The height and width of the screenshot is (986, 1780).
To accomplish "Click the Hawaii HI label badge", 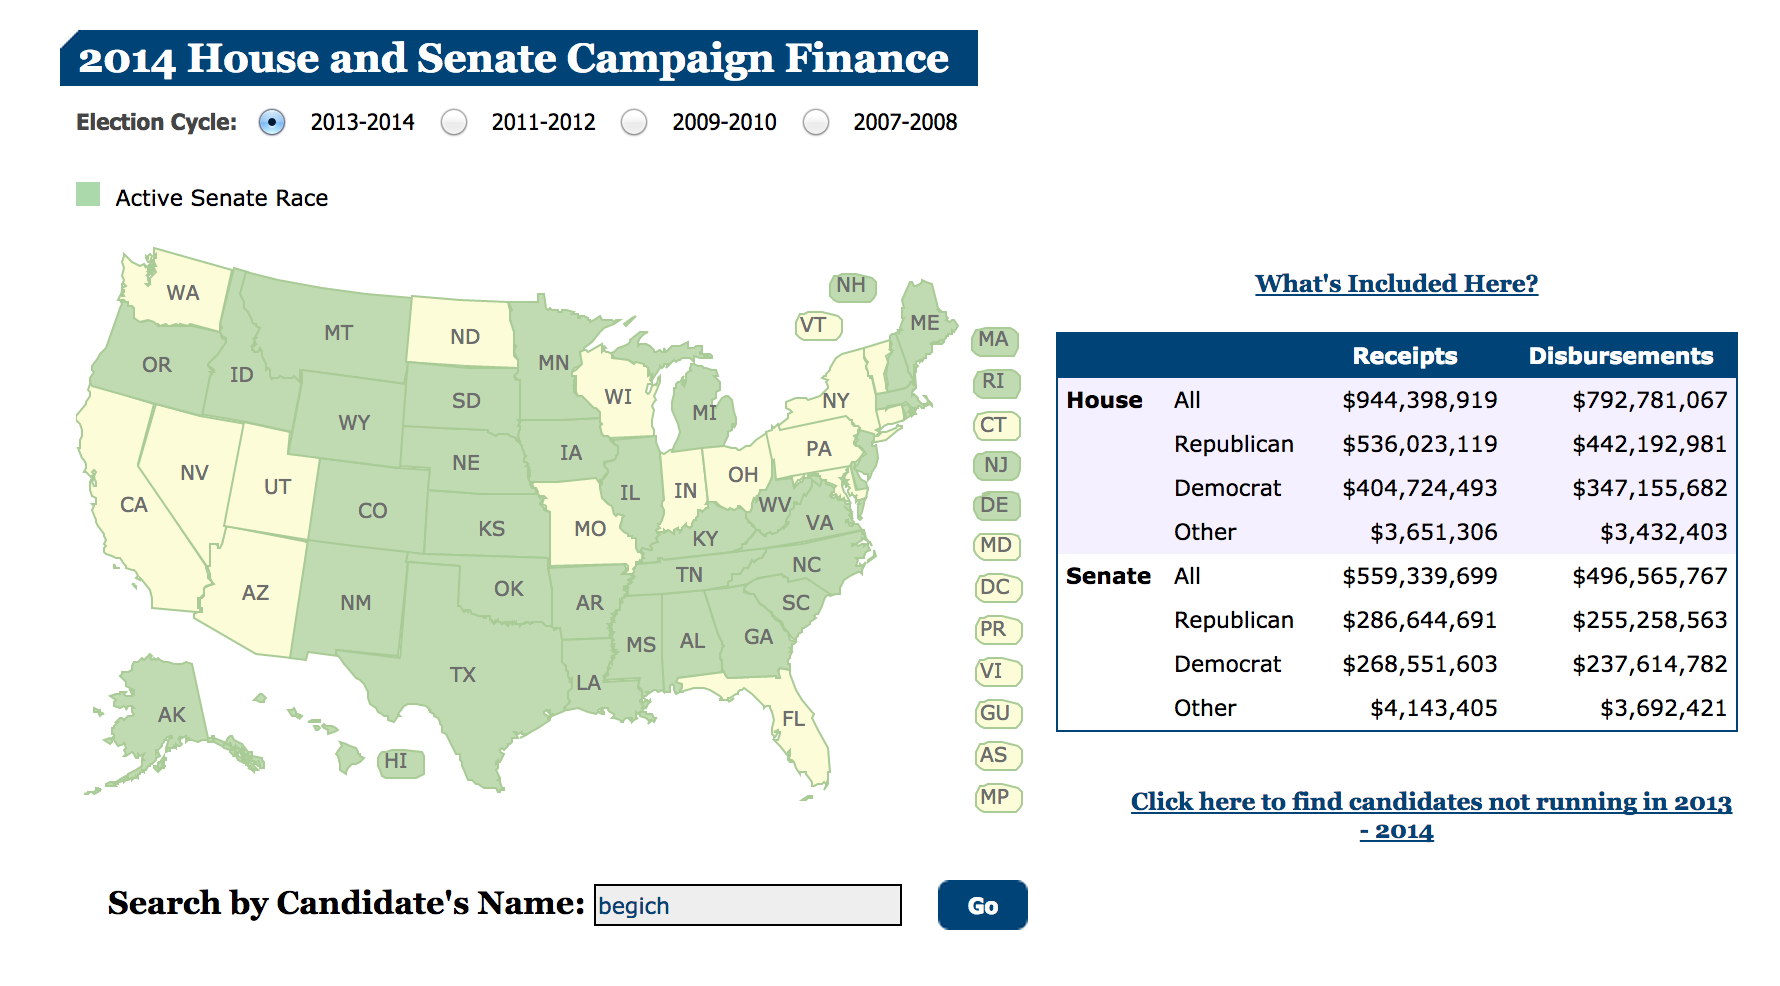I will pyautogui.click(x=397, y=762).
